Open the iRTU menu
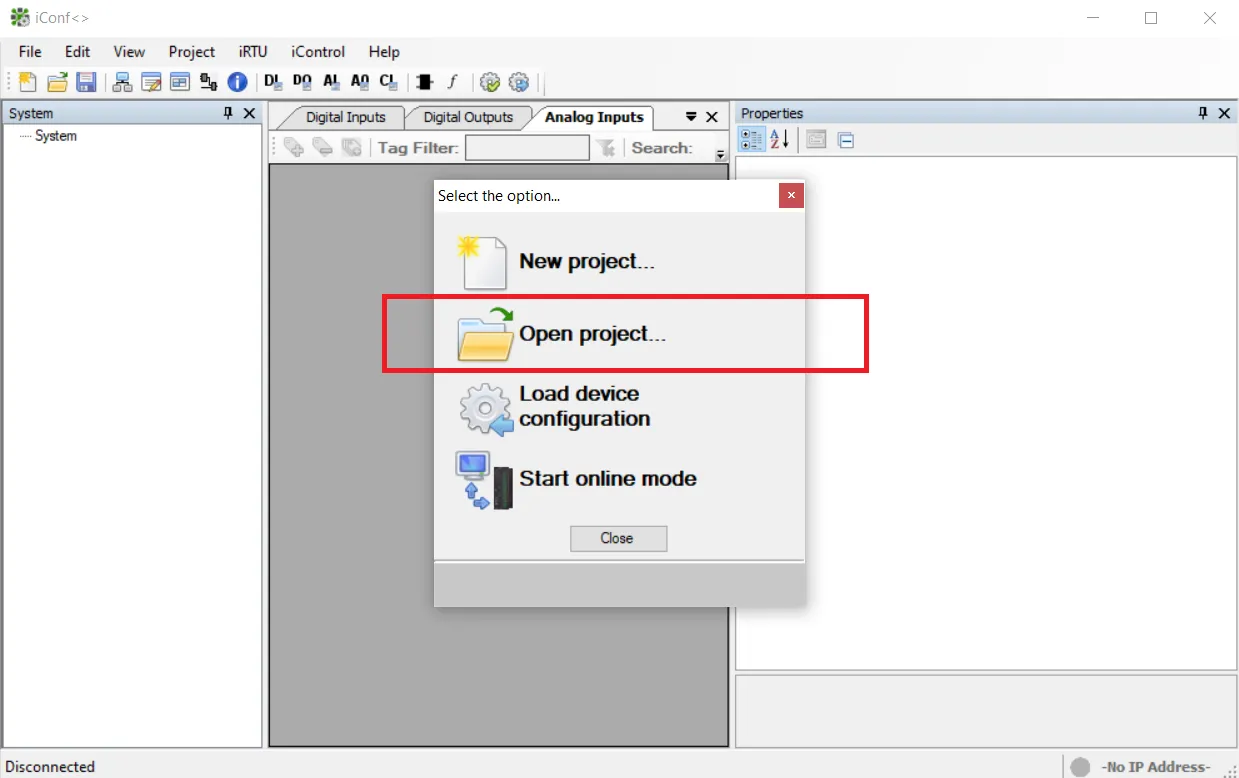This screenshot has height=778, width=1239. click(x=253, y=52)
